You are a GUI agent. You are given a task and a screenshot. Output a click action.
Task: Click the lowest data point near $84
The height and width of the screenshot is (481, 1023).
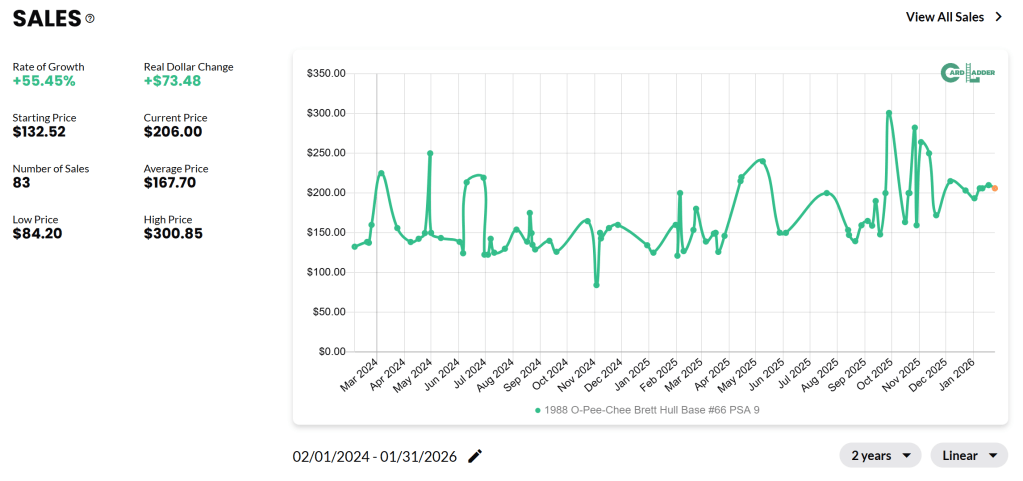pos(597,285)
